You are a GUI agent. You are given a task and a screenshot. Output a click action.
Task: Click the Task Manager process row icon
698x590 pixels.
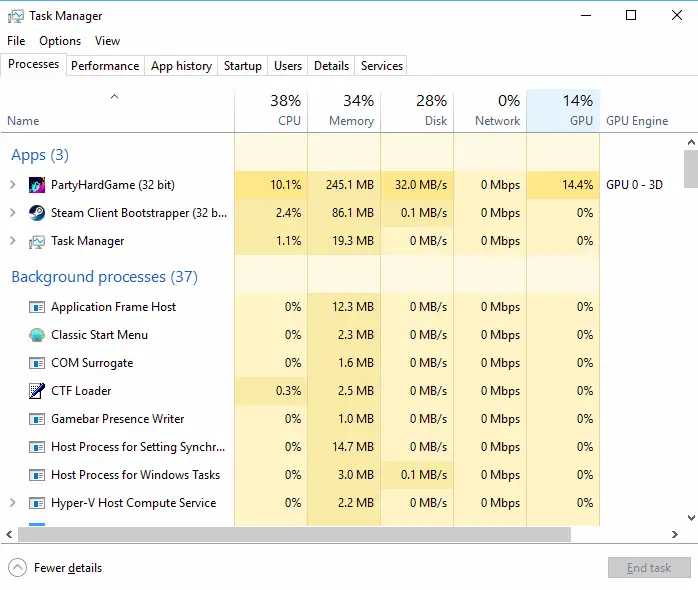point(37,241)
